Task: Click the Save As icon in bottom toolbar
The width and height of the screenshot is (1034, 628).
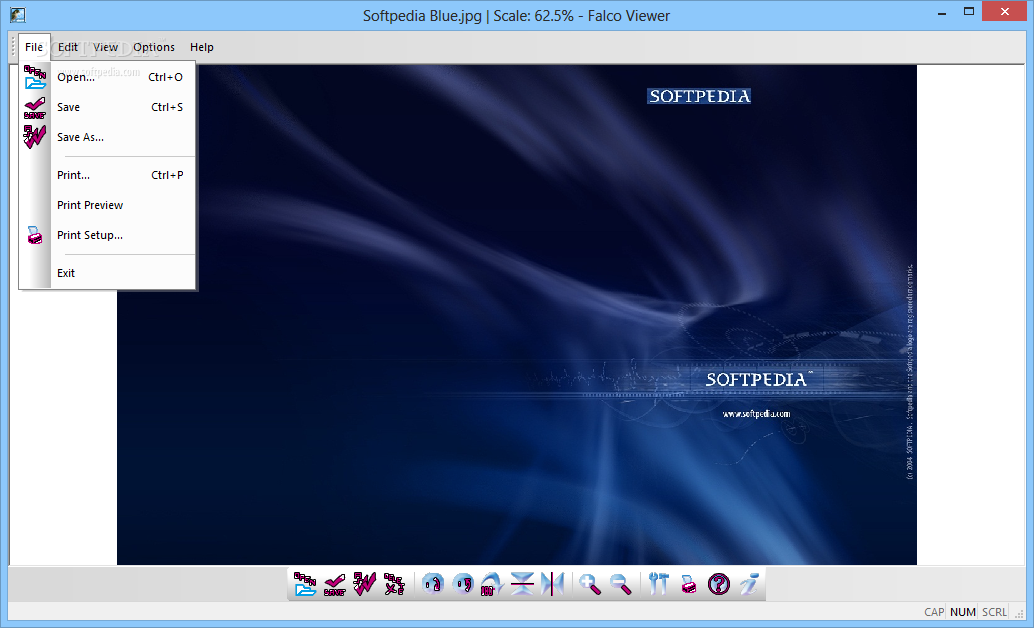Action: click(x=365, y=584)
